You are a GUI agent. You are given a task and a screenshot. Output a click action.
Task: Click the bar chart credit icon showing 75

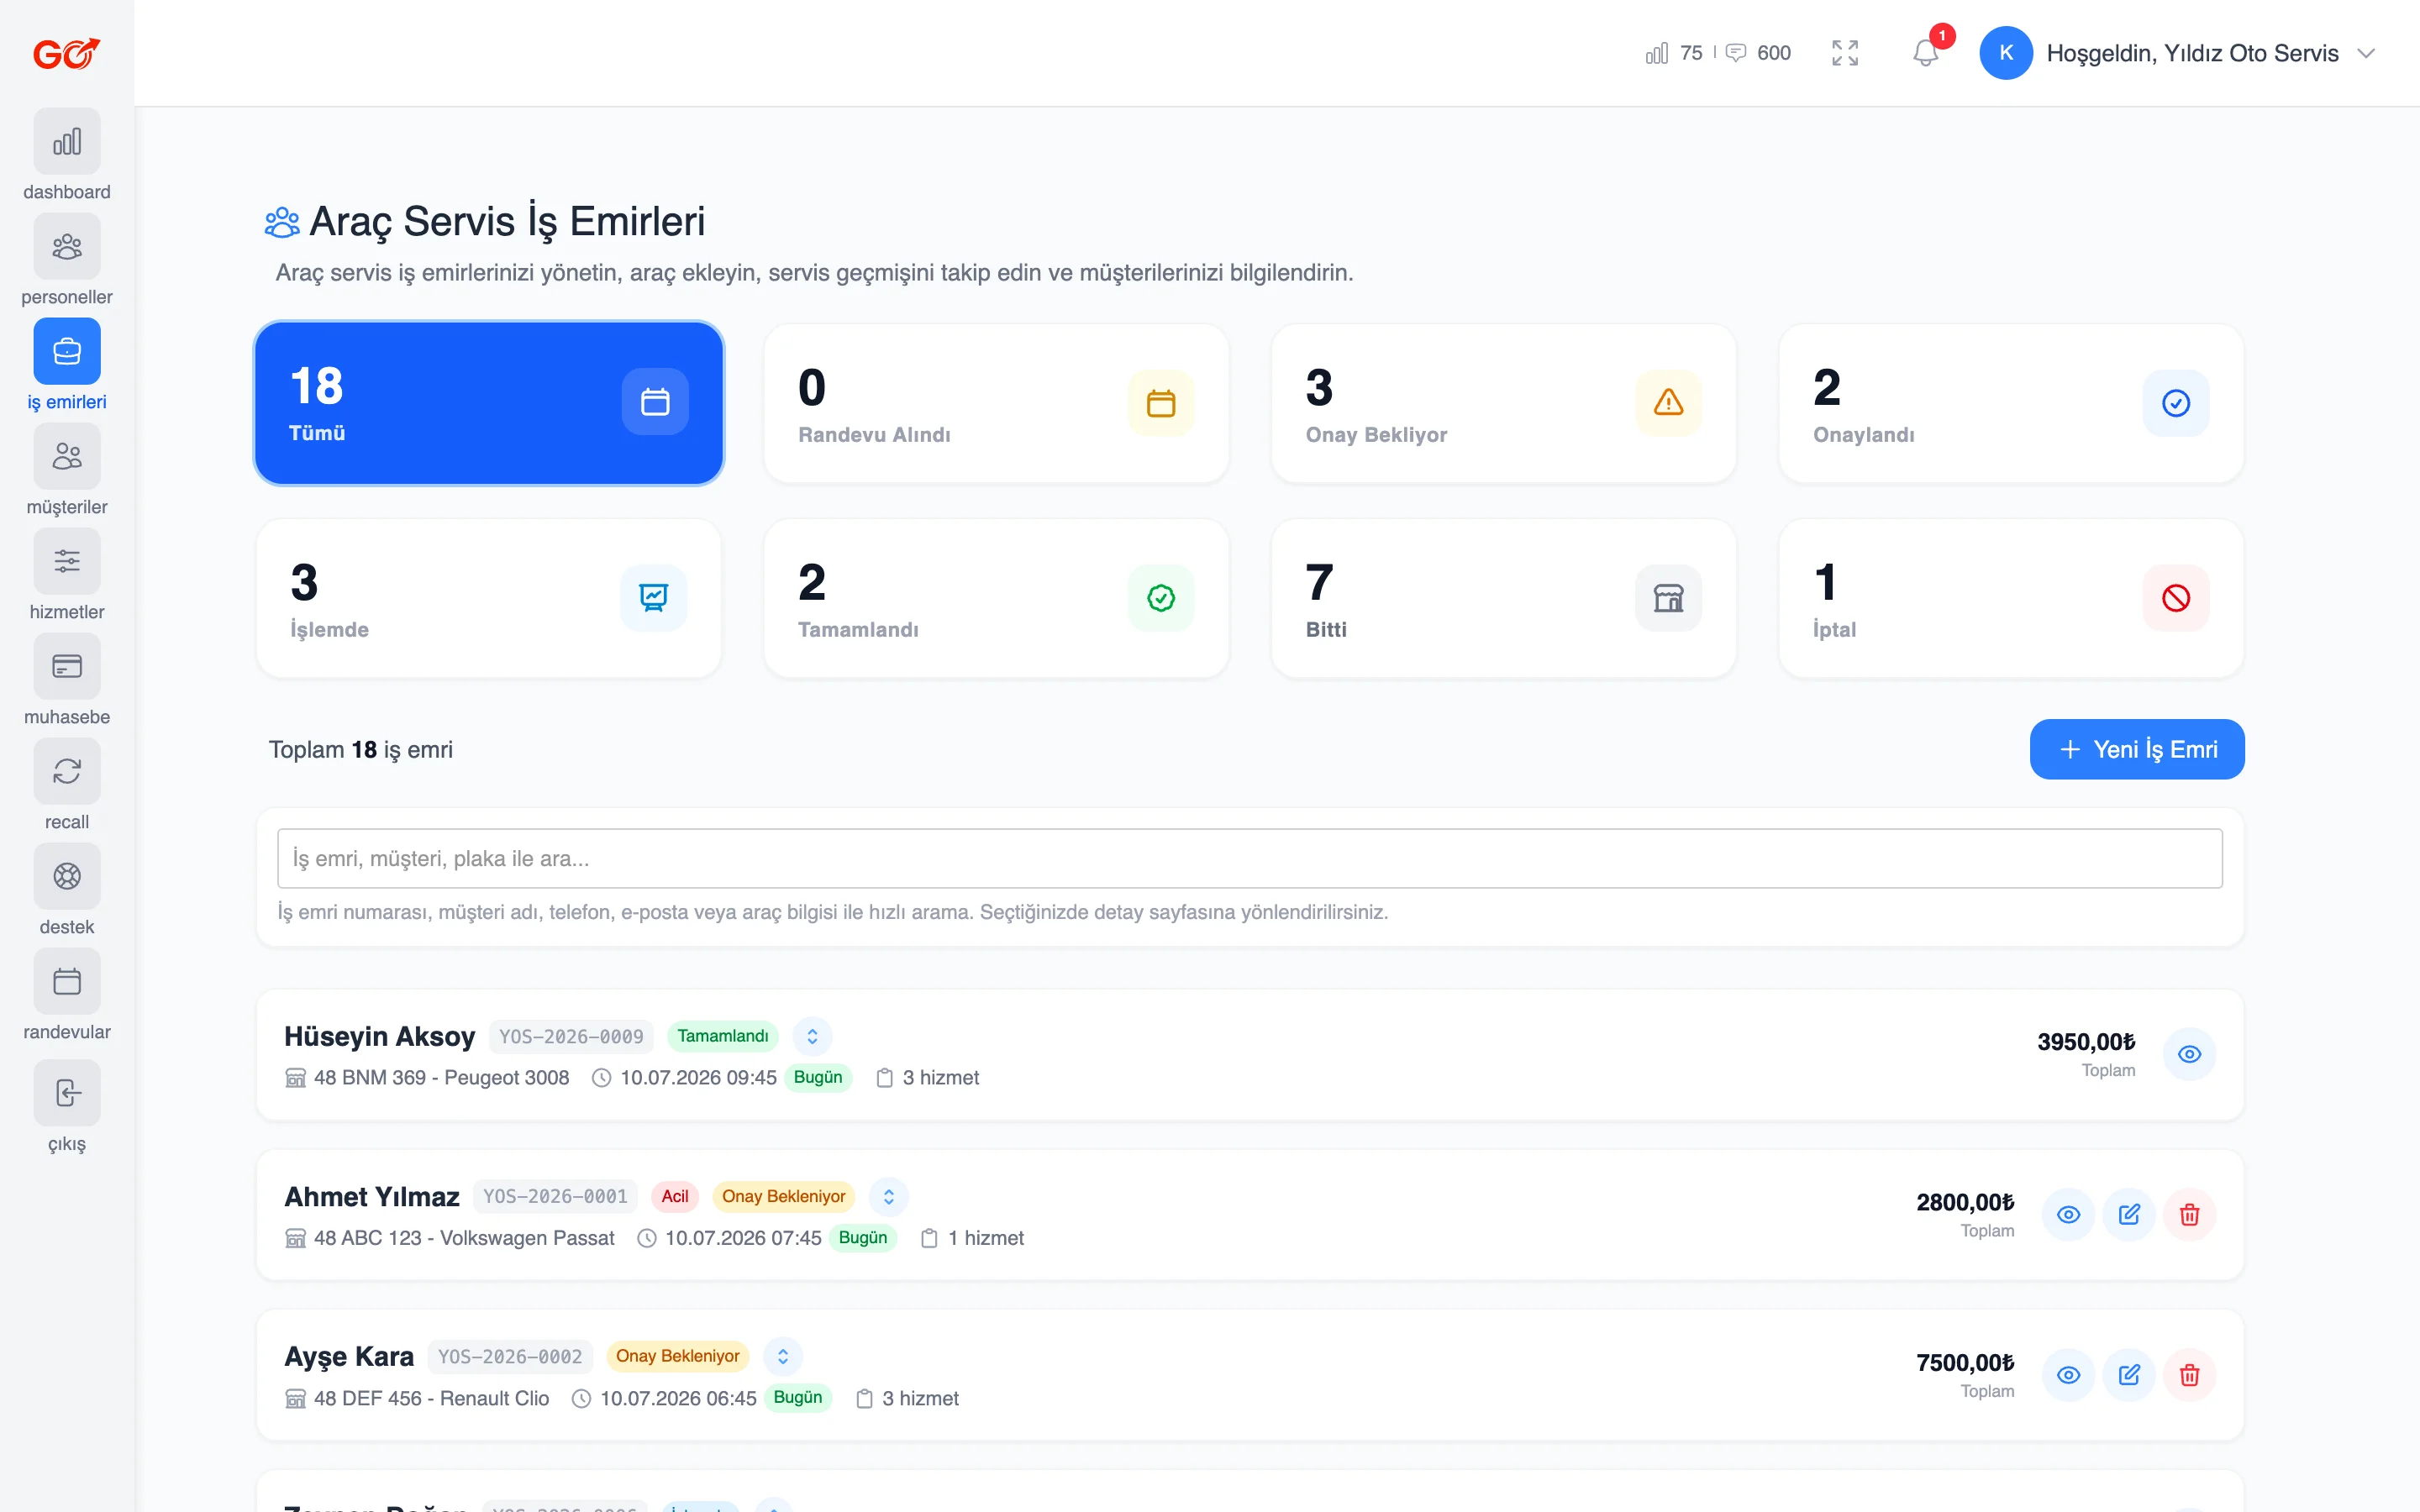point(1657,53)
